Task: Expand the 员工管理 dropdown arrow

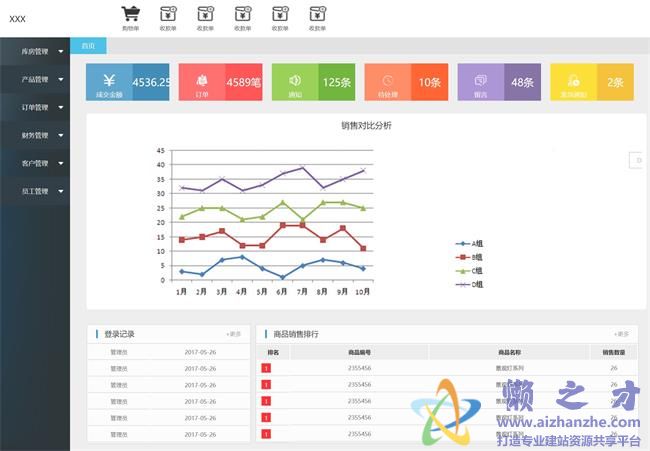Action: point(61,192)
